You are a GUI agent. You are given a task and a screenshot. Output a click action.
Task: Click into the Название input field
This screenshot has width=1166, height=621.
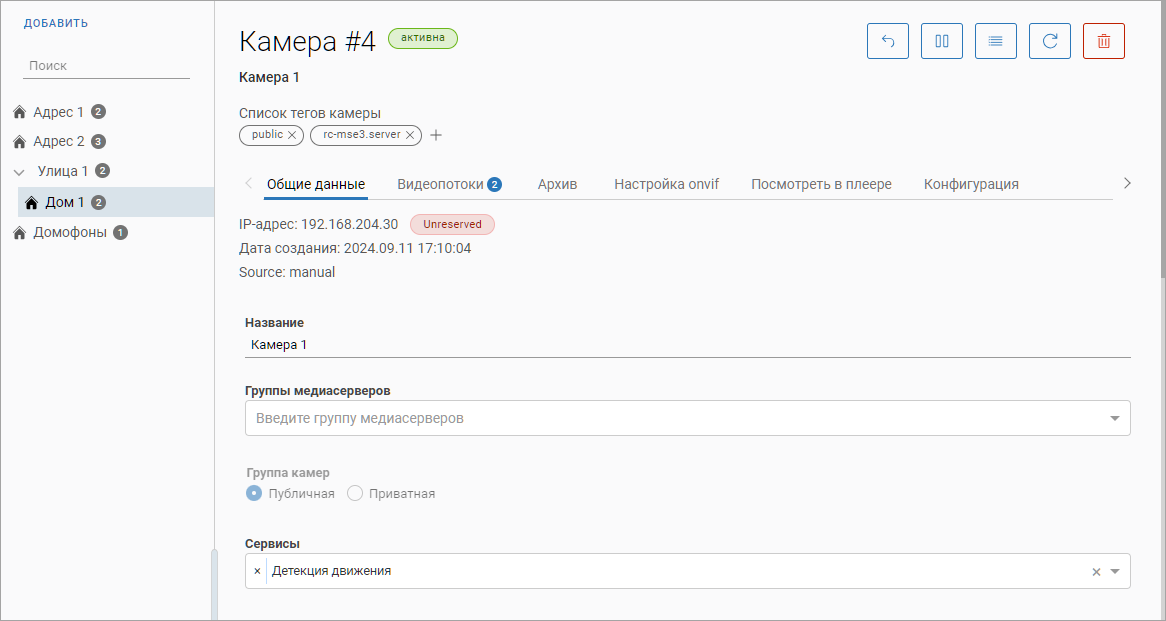point(686,344)
